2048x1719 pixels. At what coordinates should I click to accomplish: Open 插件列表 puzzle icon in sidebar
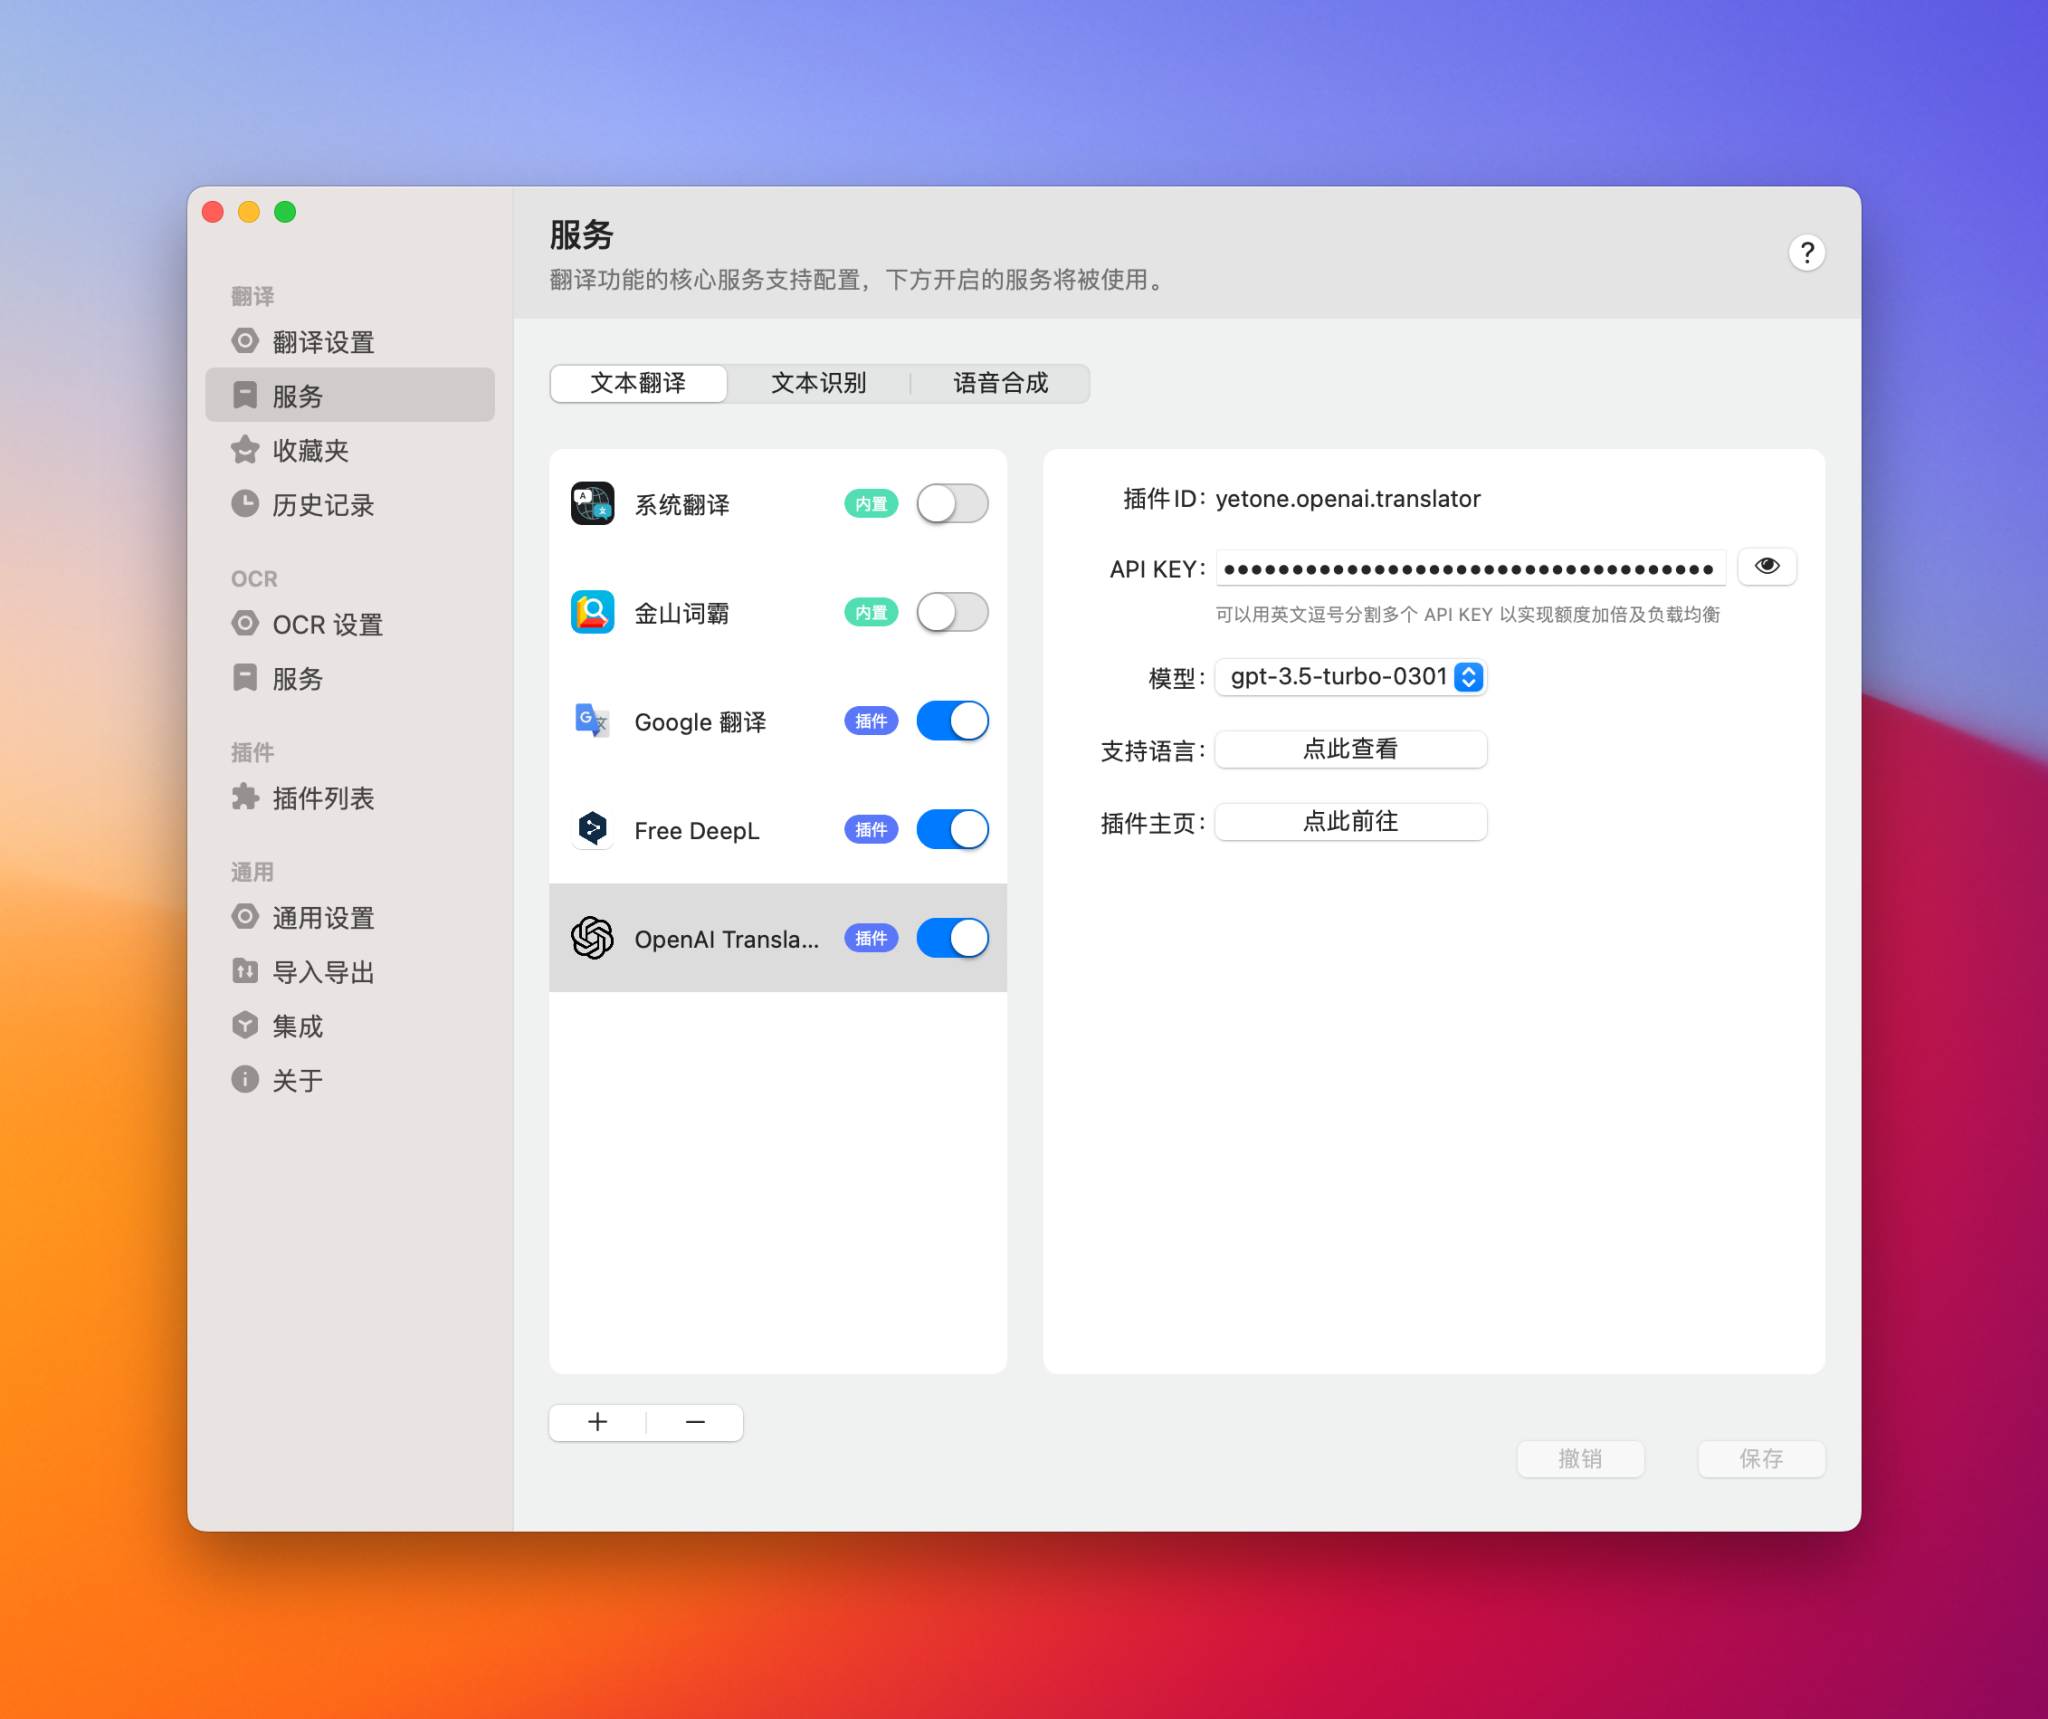pyautogui.click(x=245, y=797)
